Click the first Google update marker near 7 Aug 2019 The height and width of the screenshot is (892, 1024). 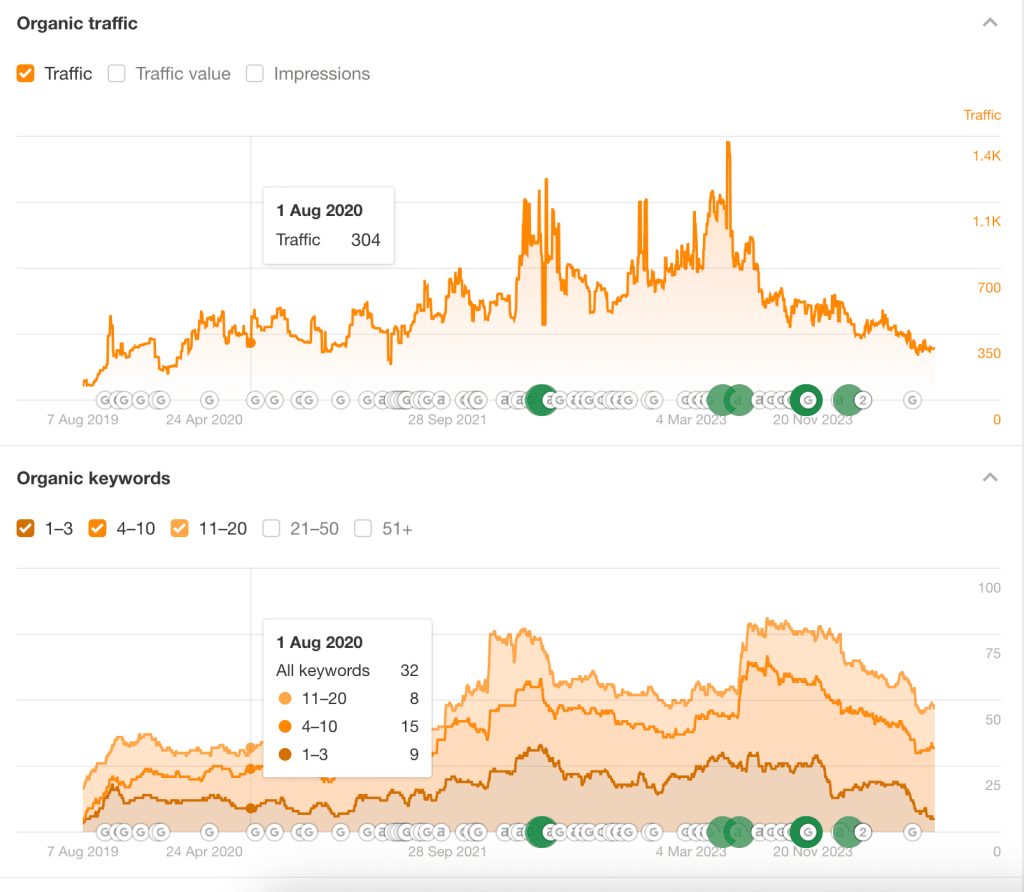pos(104,399)
